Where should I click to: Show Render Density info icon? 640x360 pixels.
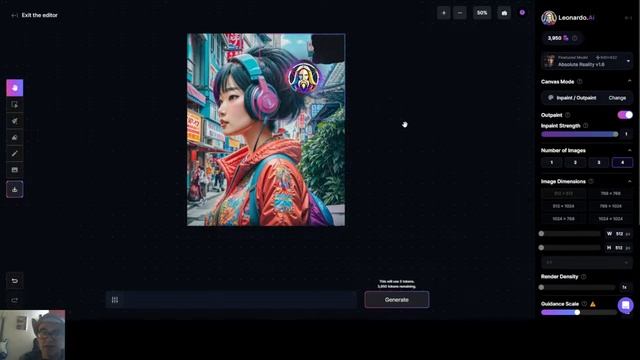[584, 277]
